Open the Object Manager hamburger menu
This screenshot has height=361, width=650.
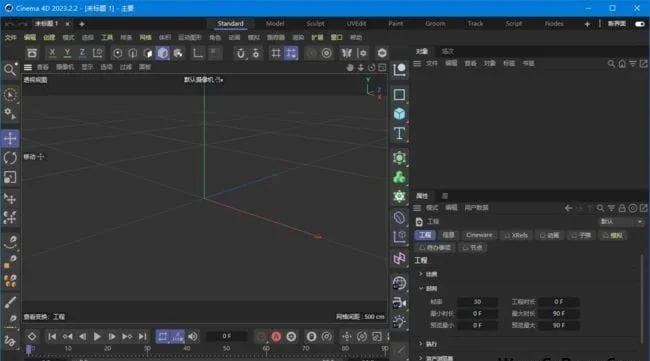point(417,63)
